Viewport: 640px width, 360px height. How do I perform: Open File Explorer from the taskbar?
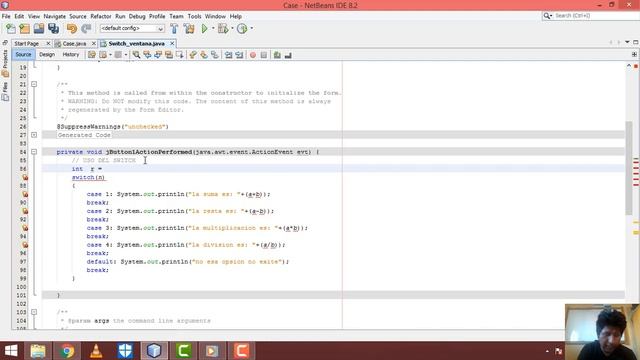(x=38, y=351)
